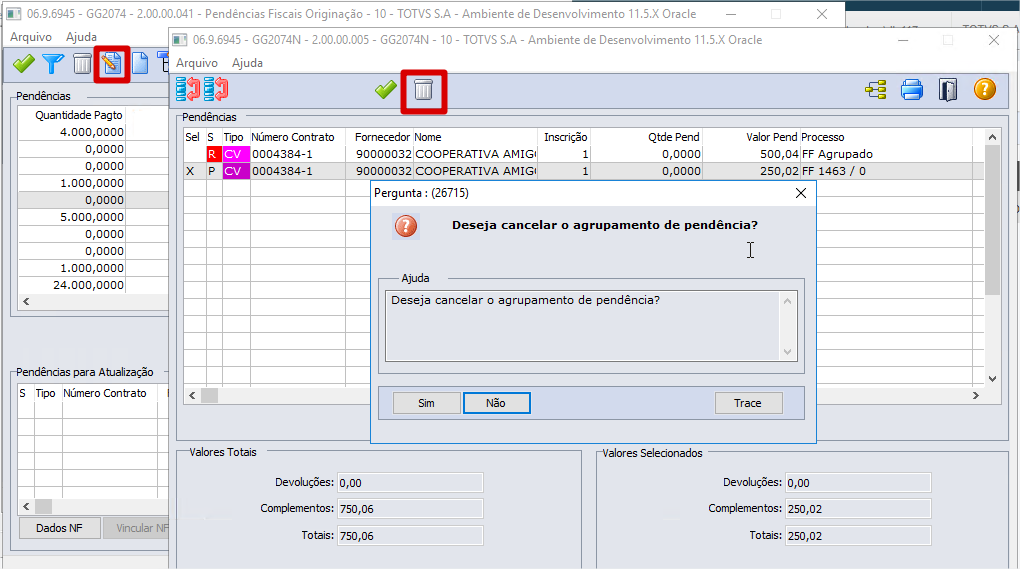Click the Valores Selecionados Devoluções field

click(858, 483)
